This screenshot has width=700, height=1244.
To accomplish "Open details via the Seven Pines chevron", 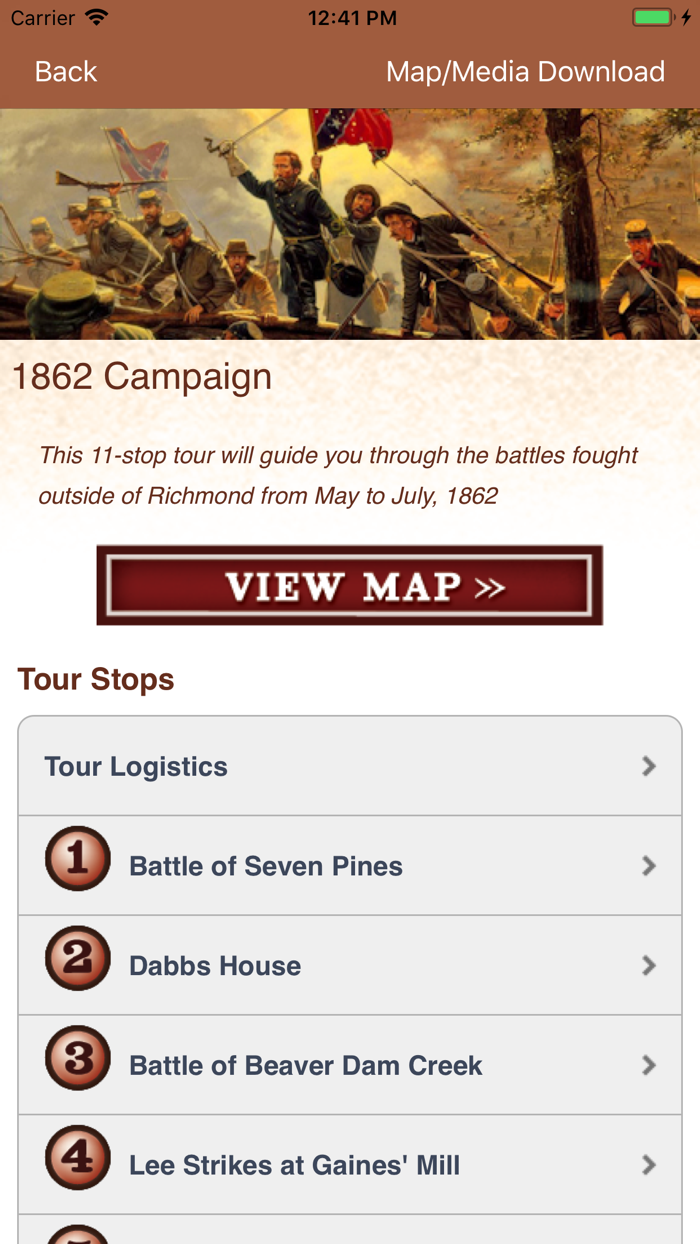I will tap(649, 865).
